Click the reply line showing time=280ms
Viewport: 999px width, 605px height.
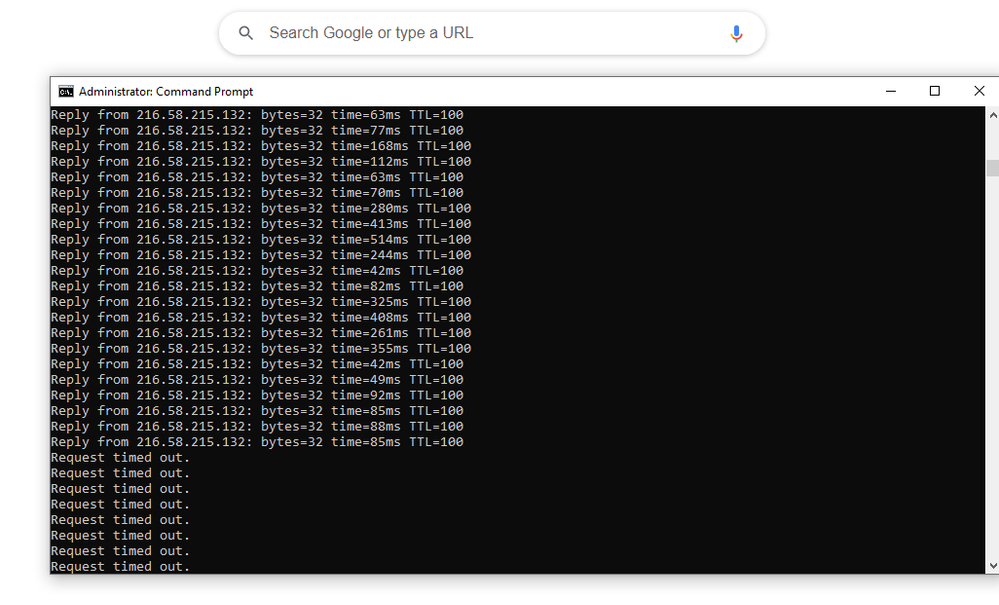tap(260, 209)
